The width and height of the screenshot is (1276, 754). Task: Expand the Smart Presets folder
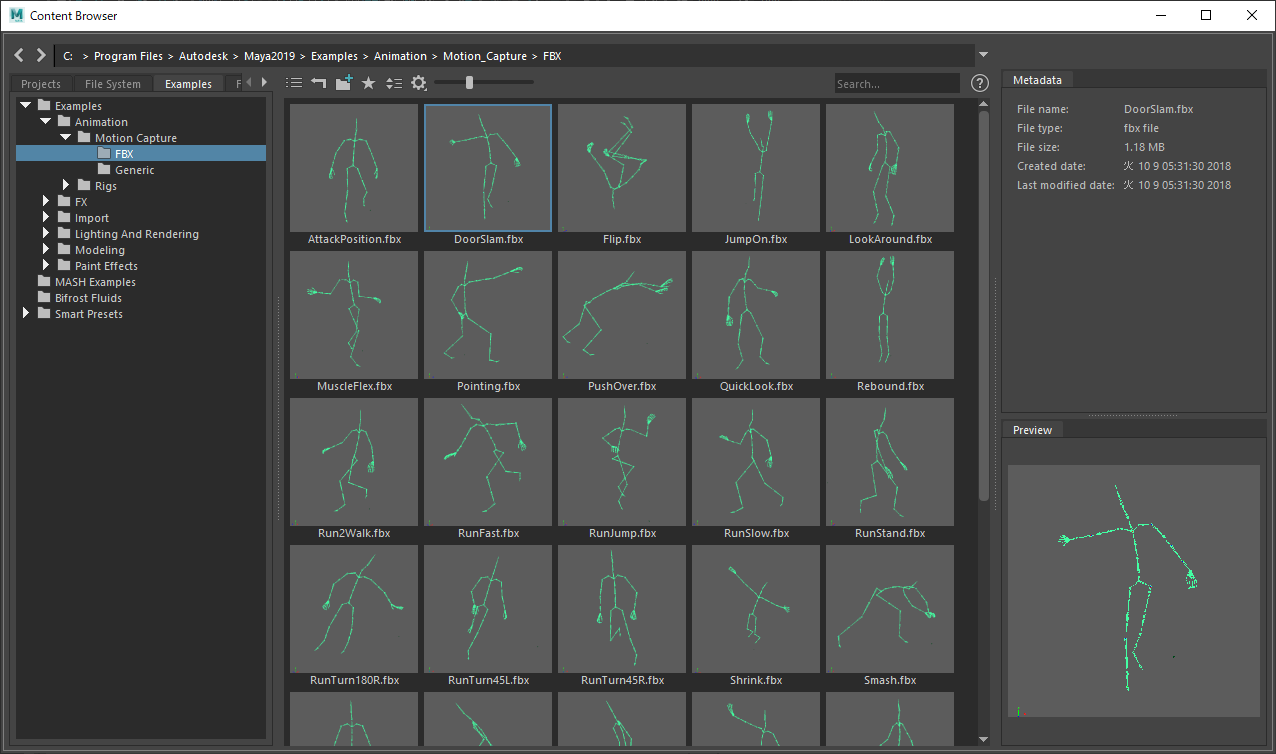click(26, 314)
